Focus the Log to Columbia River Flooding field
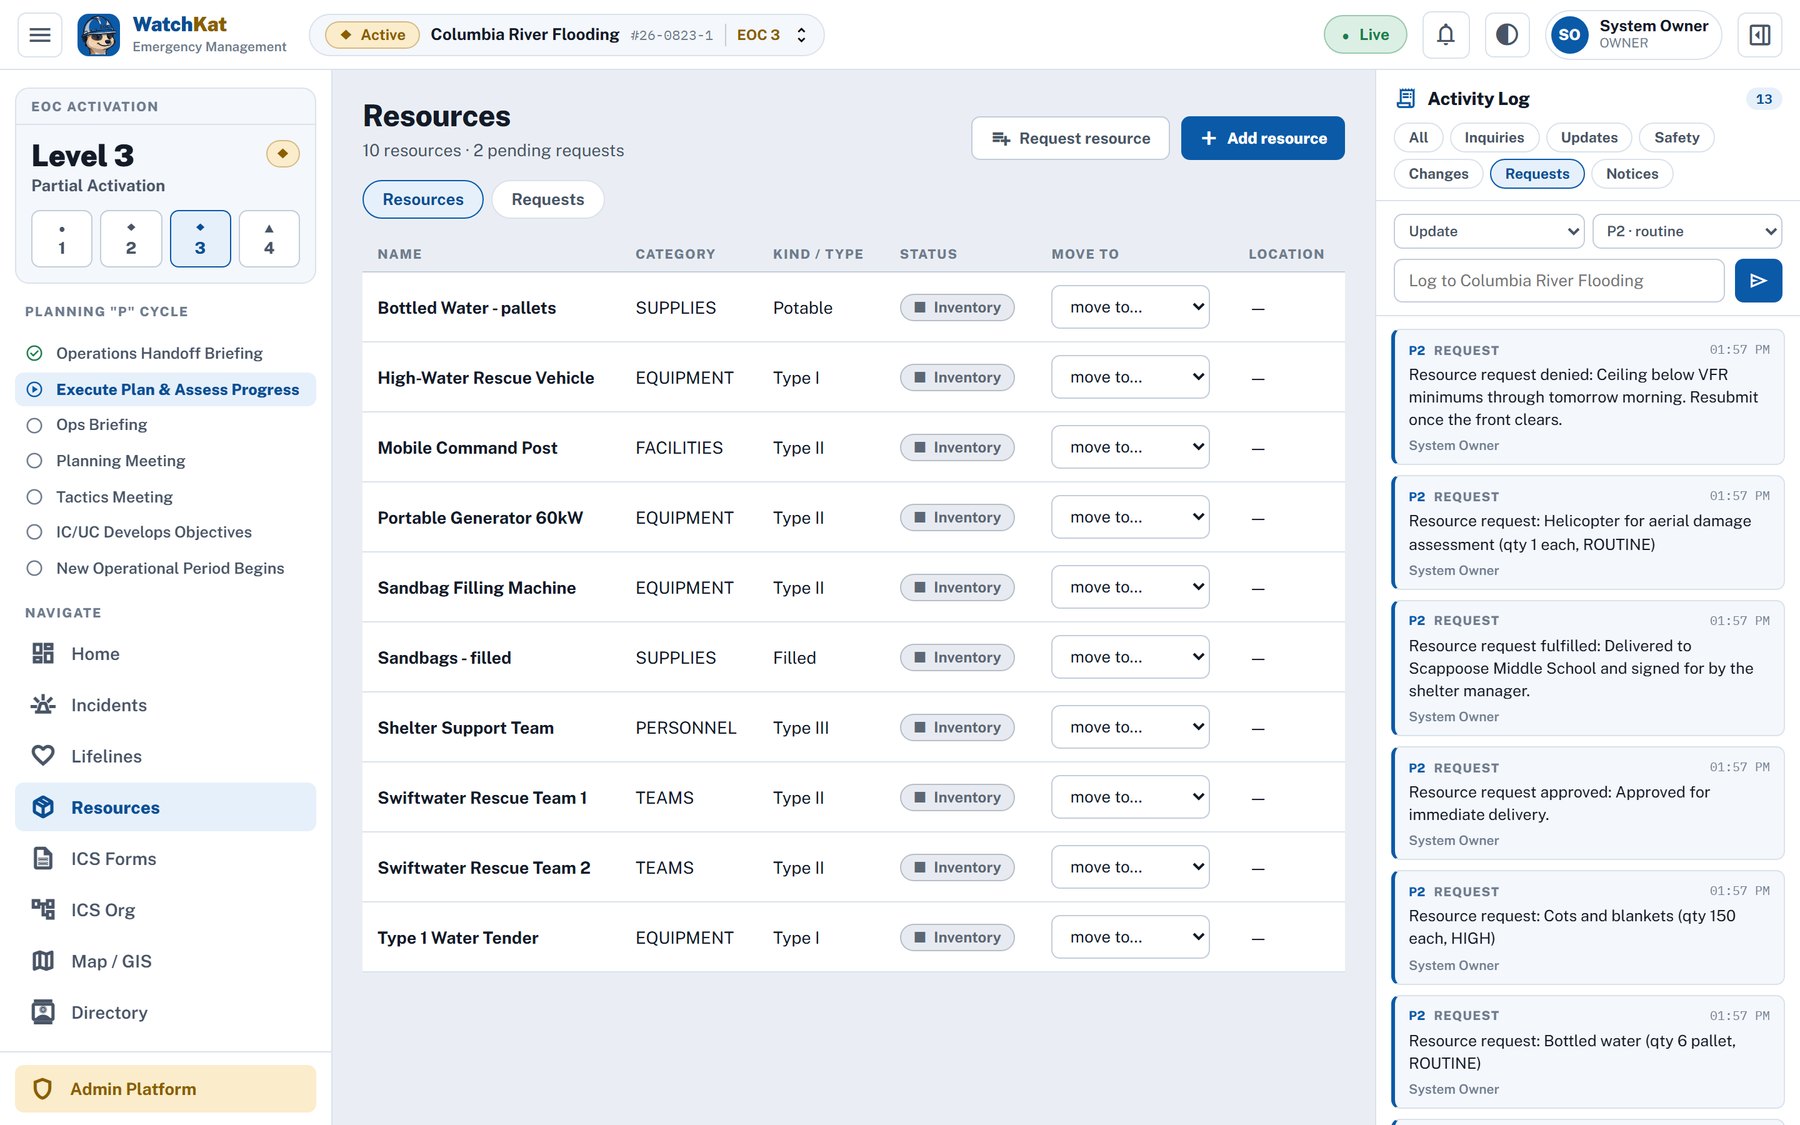 1558,281
